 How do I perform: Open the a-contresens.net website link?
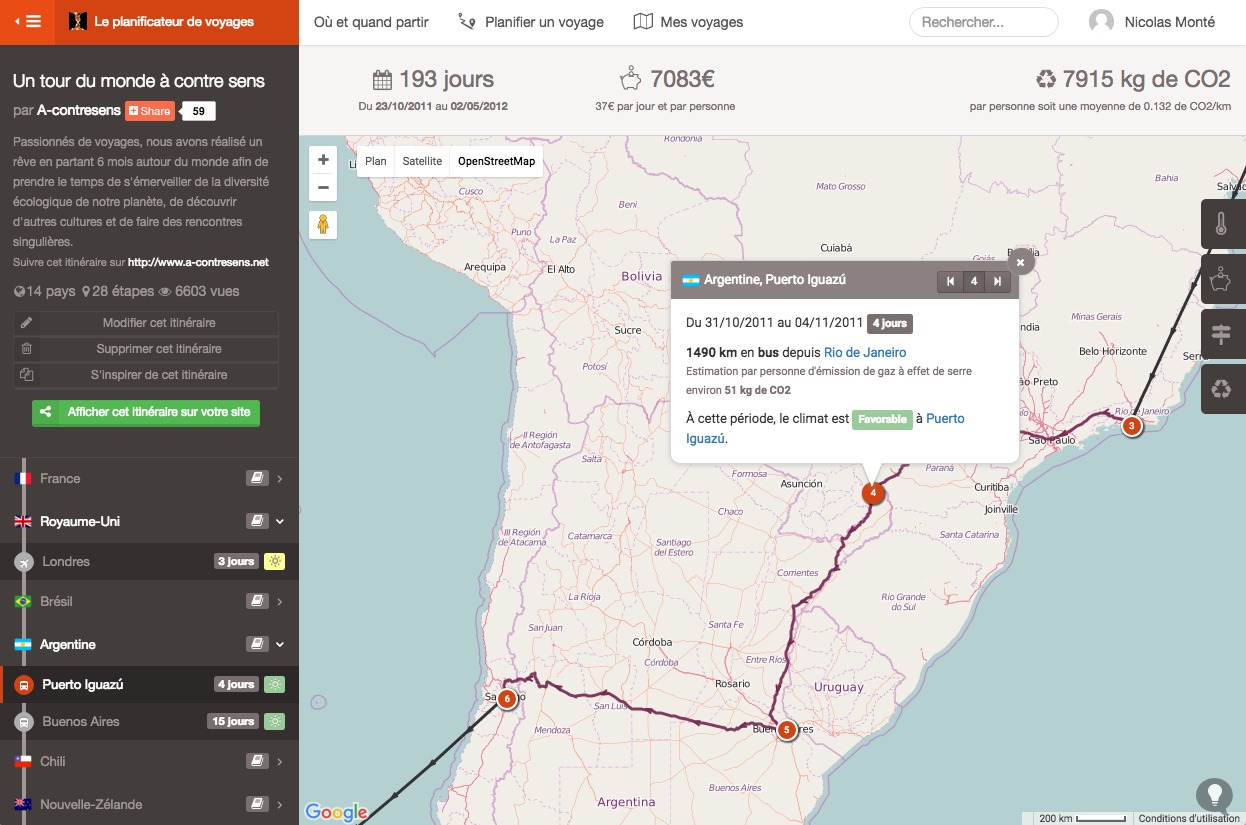click(x=198, y=262)
